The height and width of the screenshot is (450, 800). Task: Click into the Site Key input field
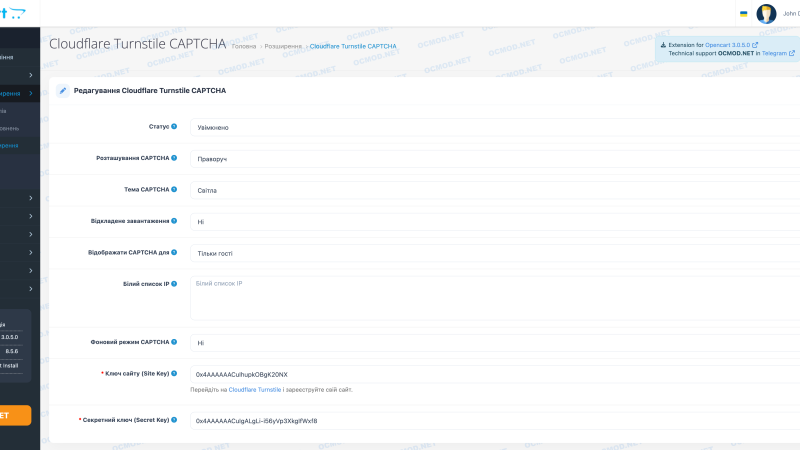point(495,374)
